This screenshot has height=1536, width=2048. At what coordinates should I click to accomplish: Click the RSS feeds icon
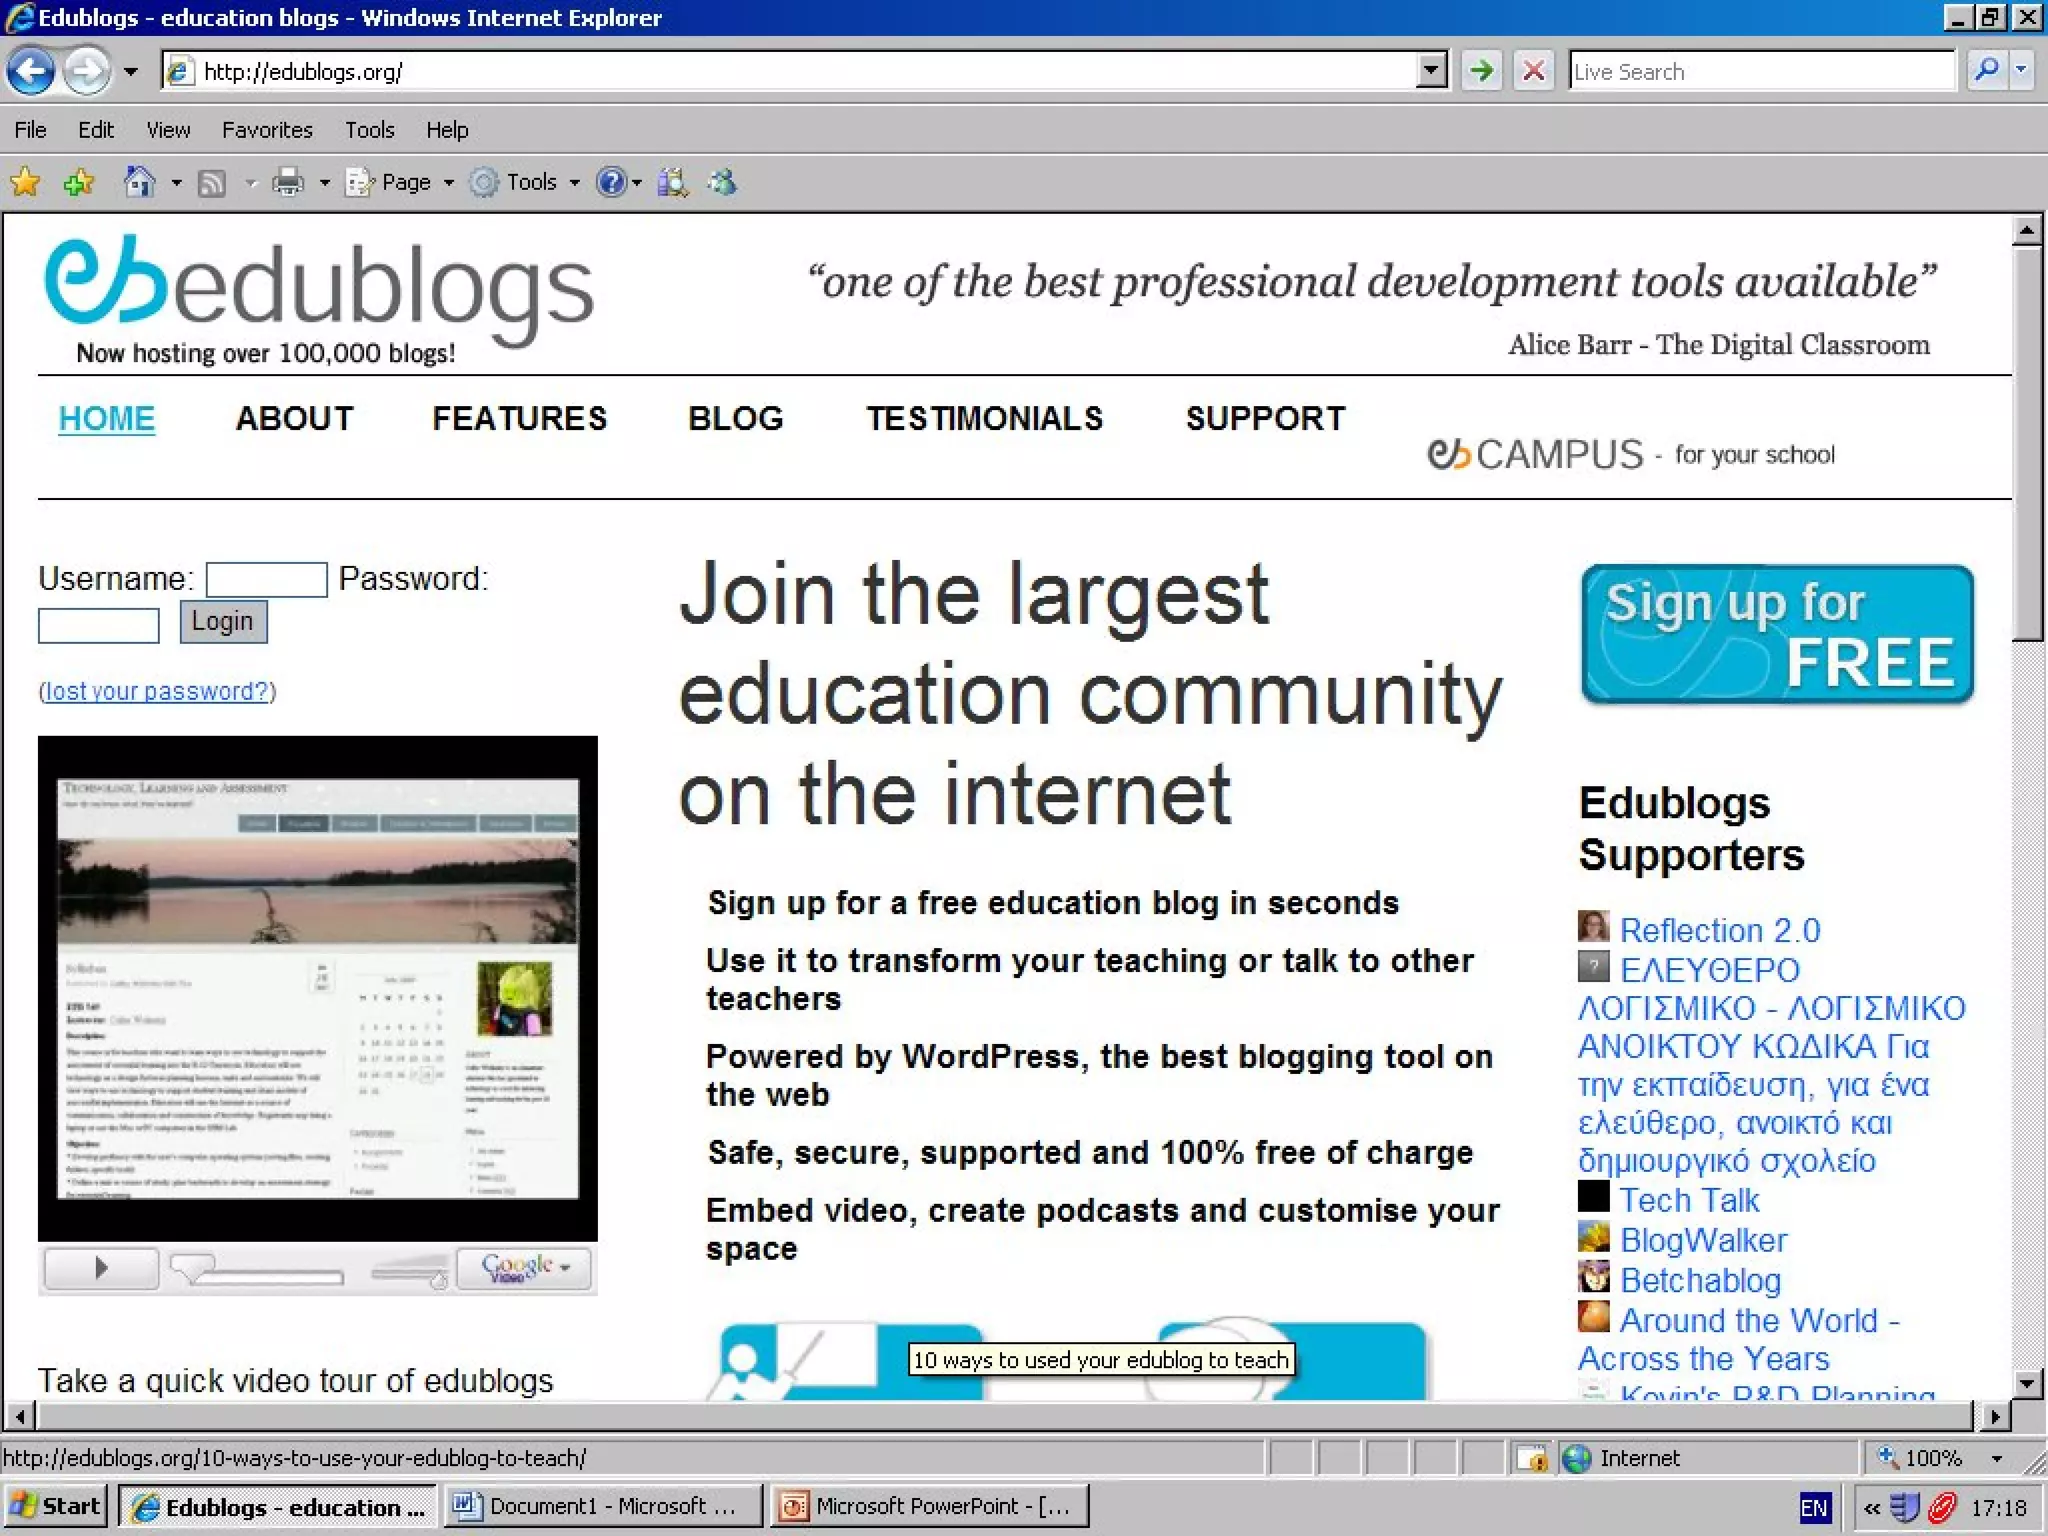coord(211,183)
